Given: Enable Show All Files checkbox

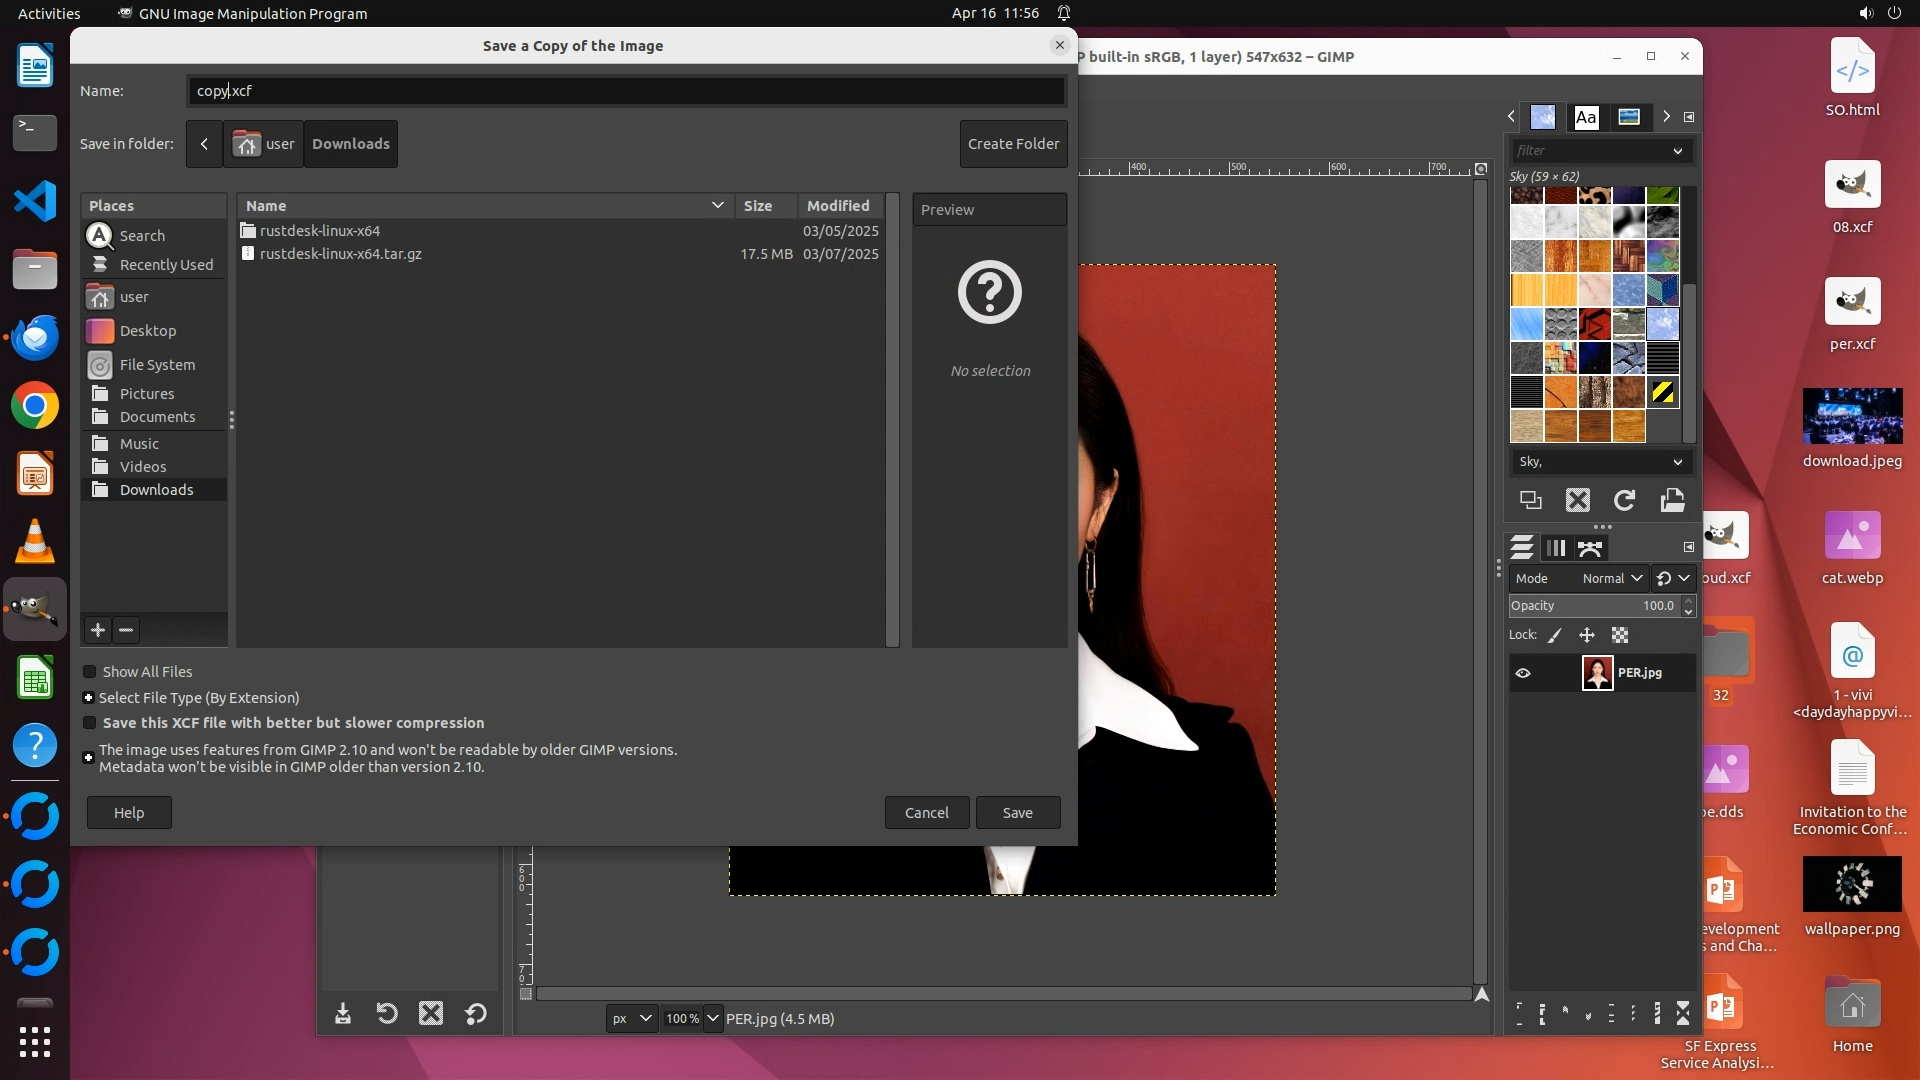Looking at the screenshot, I should pyautogui.click(x=90, y=672).
